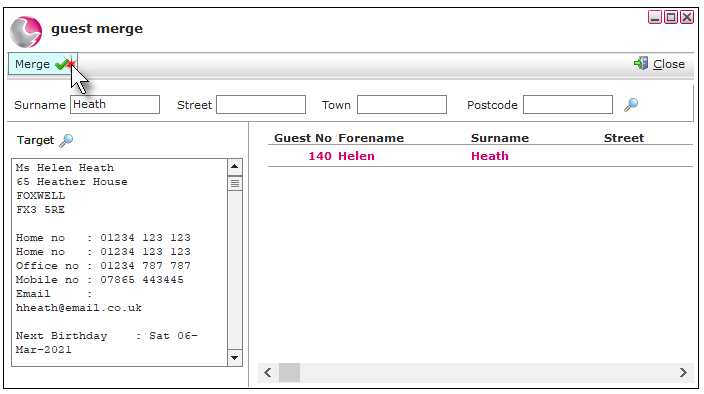This screenshot has width=704, height=394.
Task: Click the search magnifier next to Postcode
Action: (631, 105)
